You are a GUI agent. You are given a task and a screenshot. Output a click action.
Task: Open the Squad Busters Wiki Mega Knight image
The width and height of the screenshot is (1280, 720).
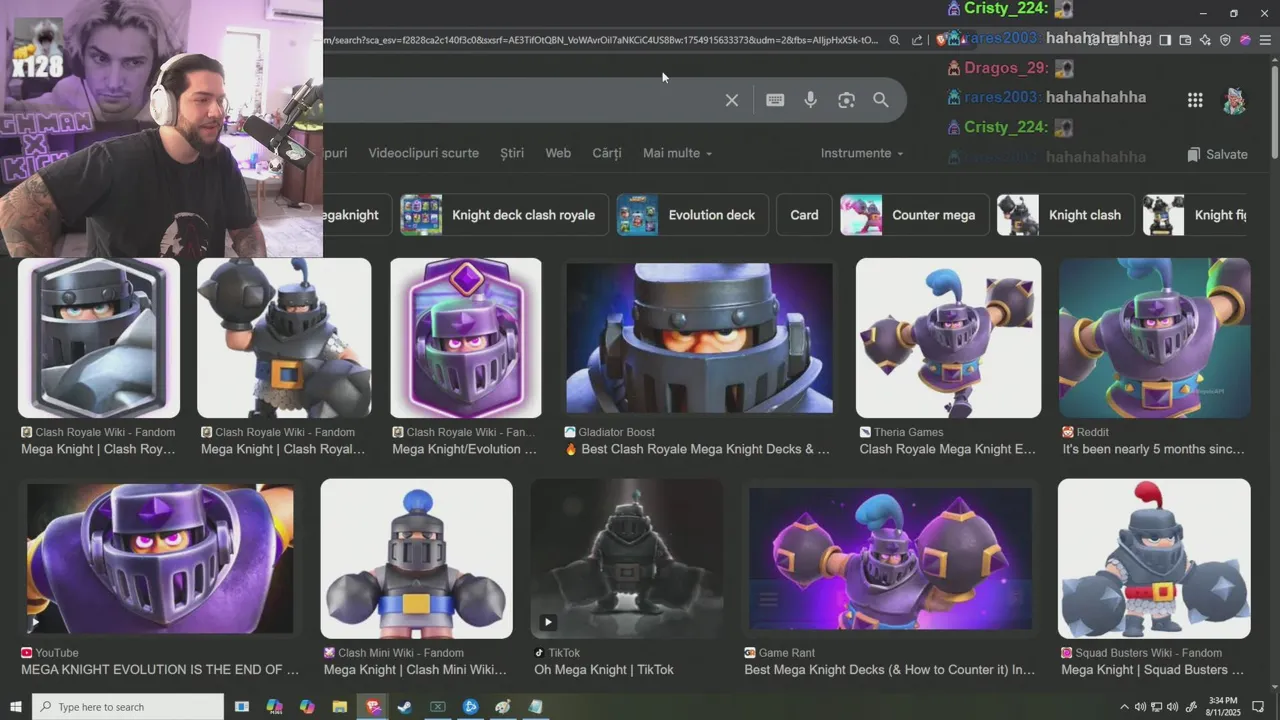click(1154, 559)
